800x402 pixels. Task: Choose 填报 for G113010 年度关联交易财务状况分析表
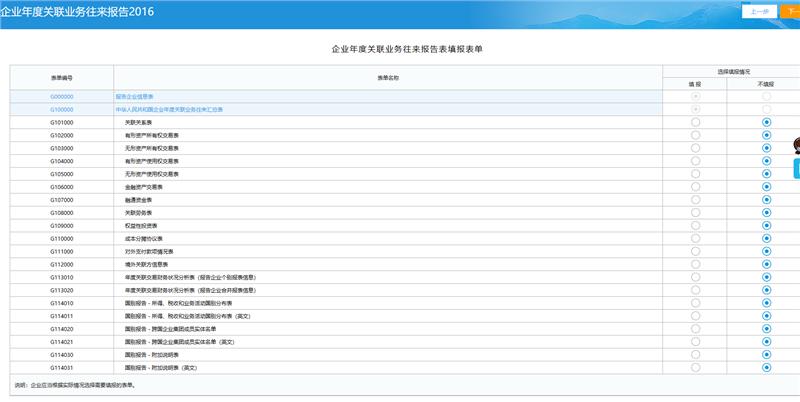pos(695,277)
